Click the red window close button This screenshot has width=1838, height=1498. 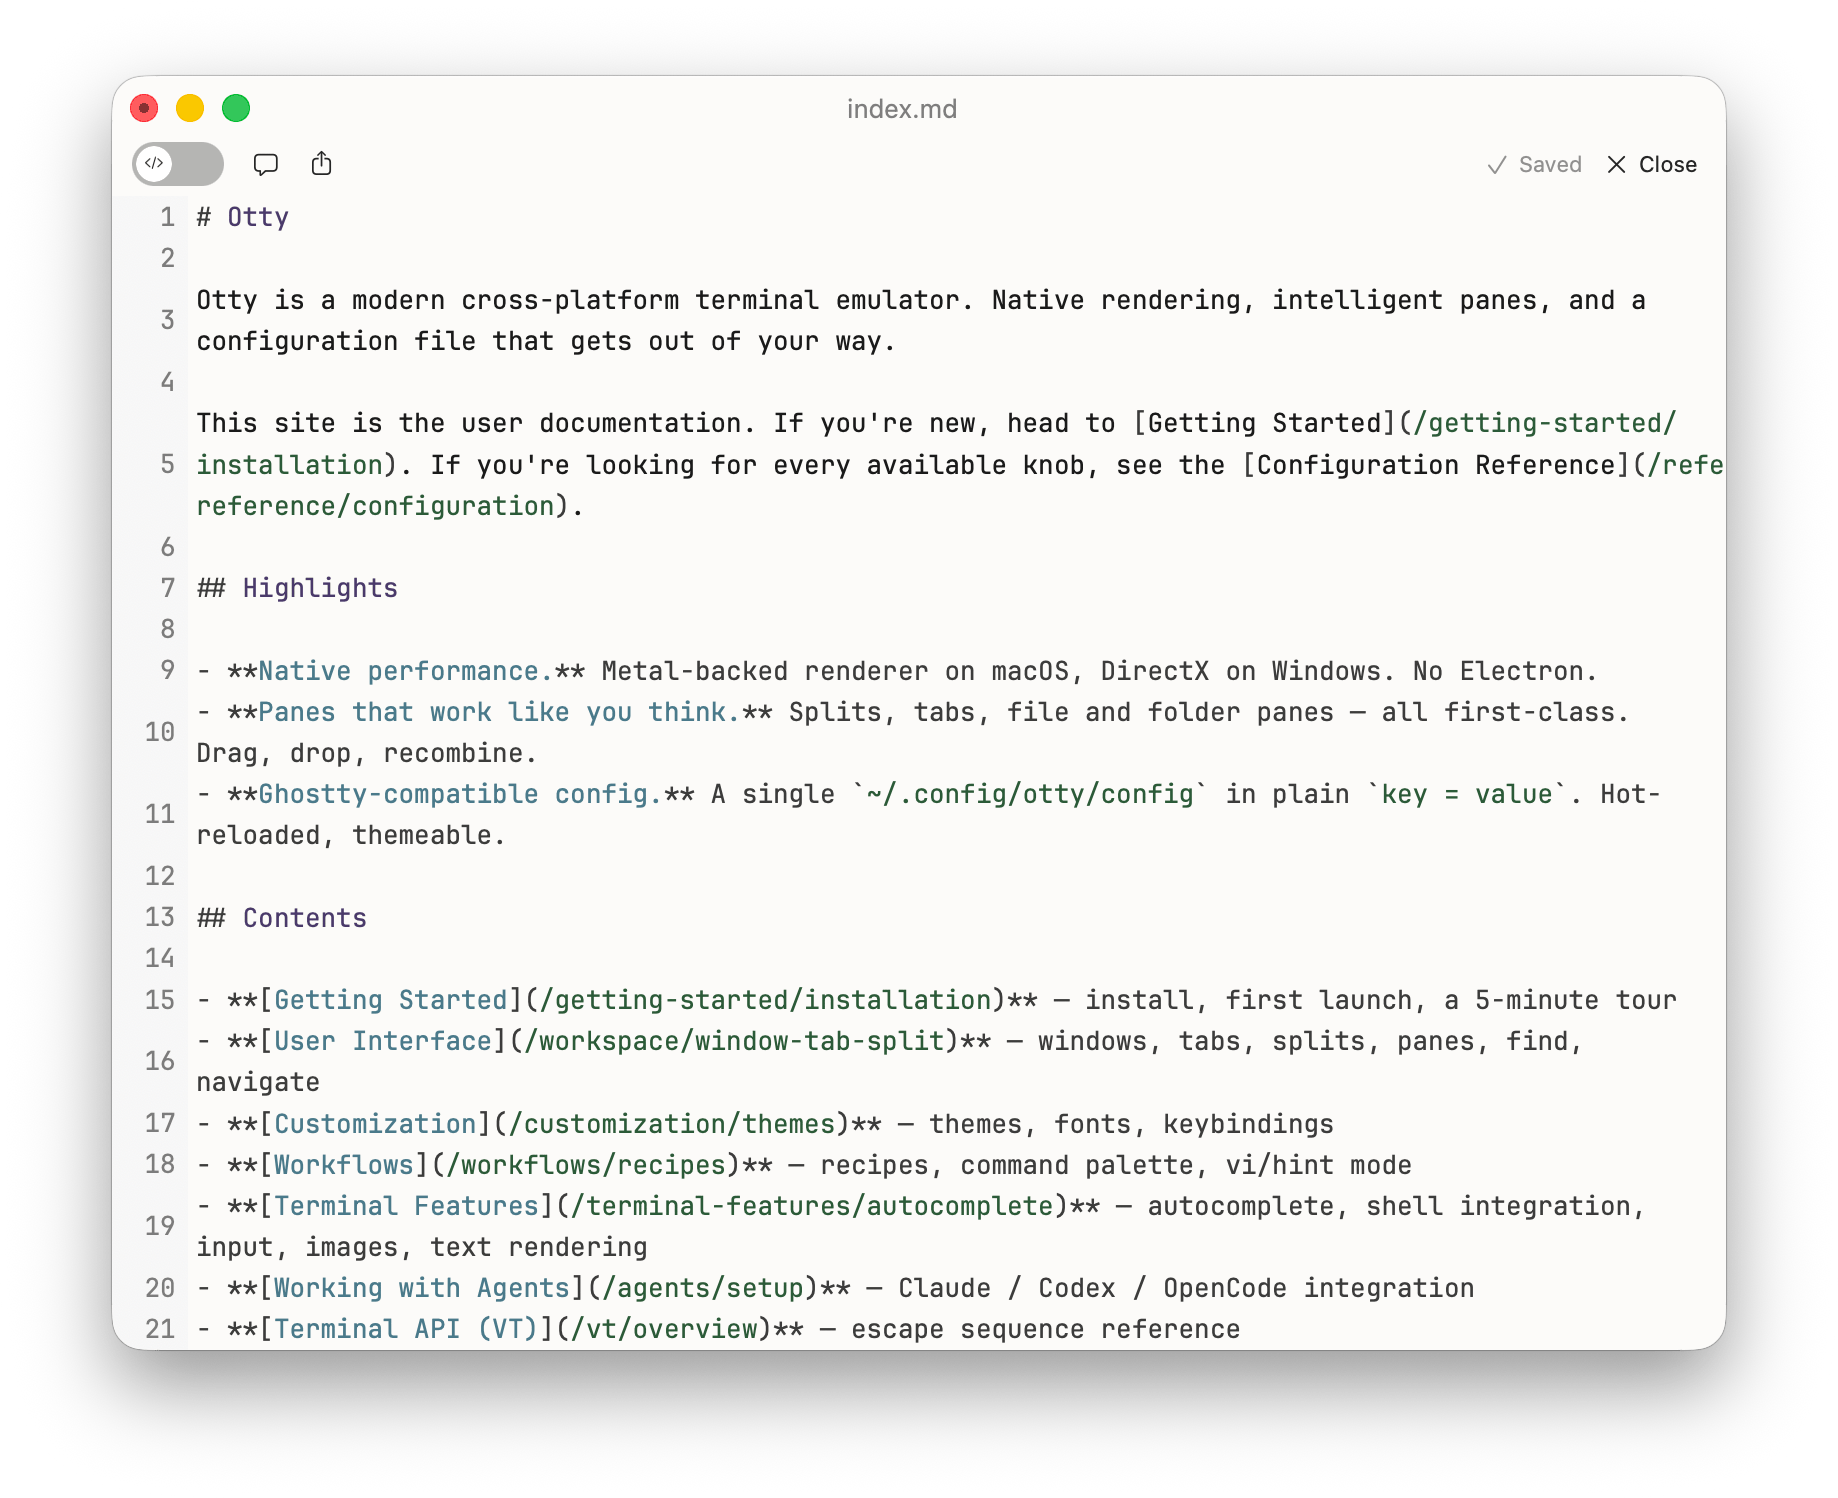point(145,108)
